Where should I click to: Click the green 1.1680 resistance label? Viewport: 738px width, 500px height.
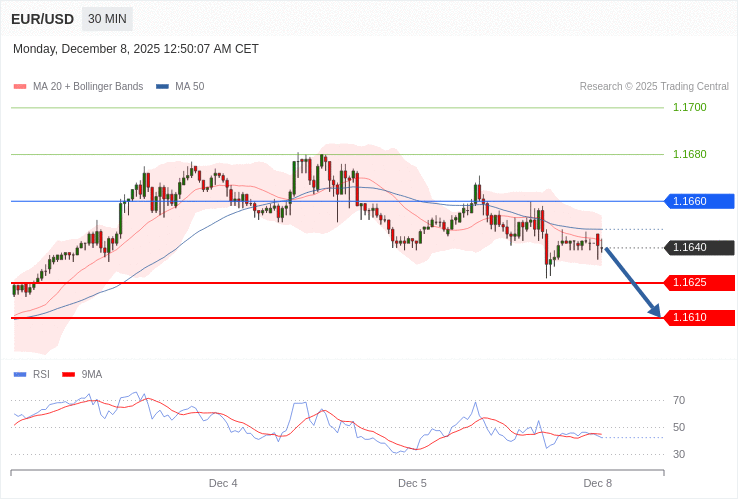tap(689, 154)
